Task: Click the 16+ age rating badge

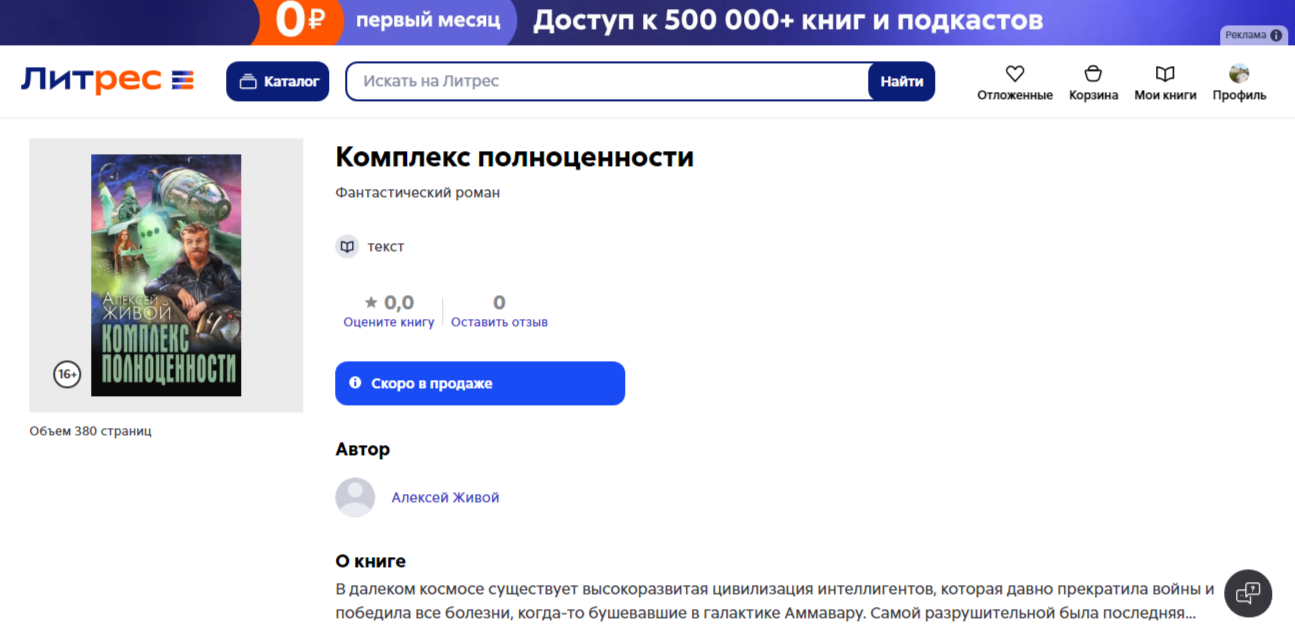Action: pyautogui.click(x=67, y=375)
